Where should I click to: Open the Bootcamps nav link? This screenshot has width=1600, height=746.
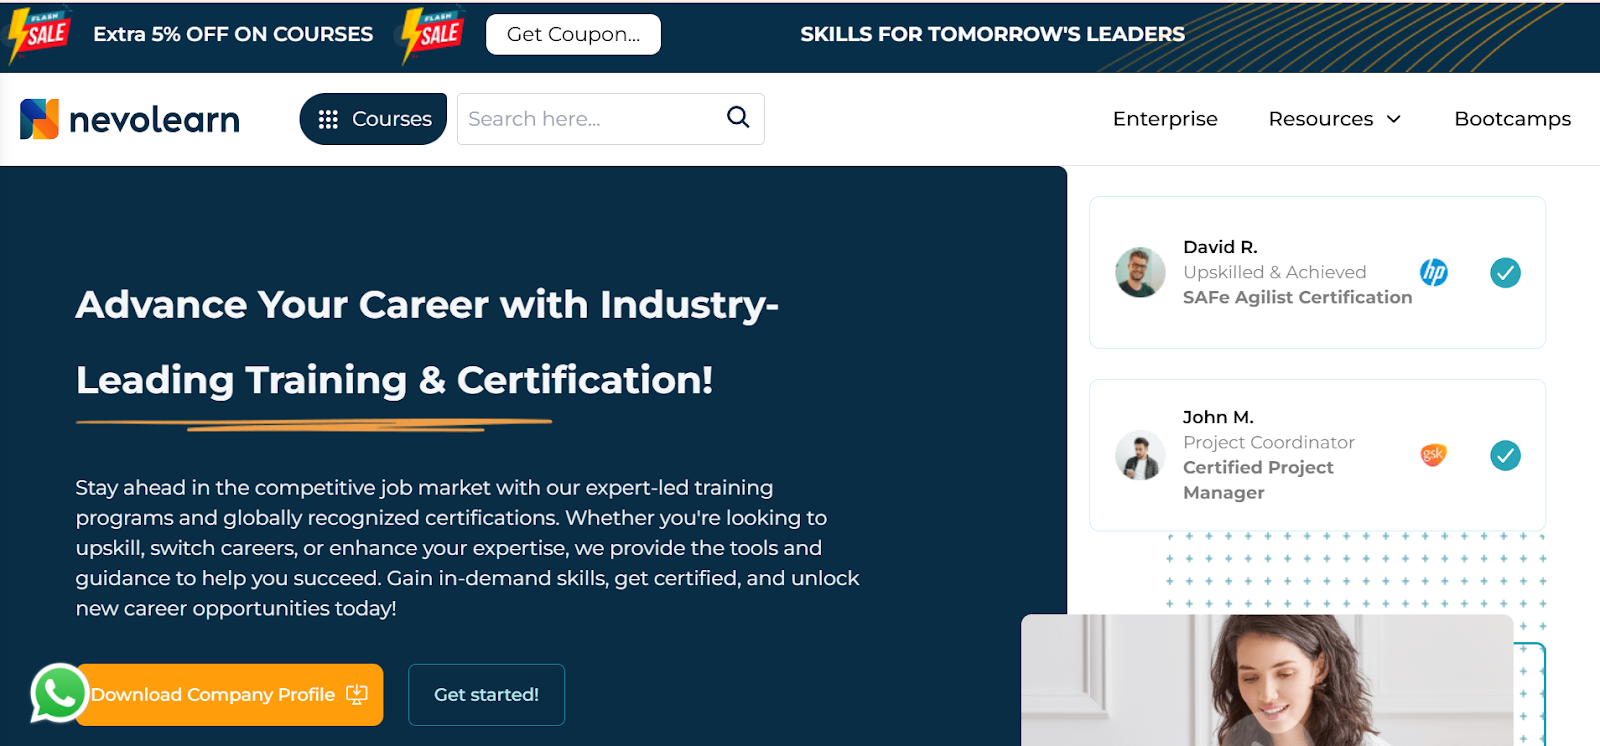[x=1512, y=119]
